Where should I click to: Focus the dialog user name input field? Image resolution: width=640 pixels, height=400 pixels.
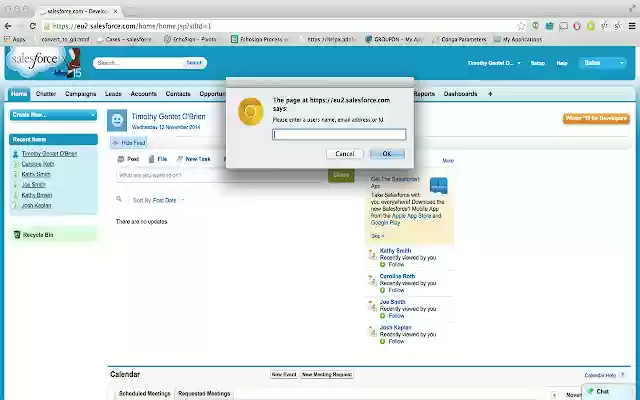(339, 135)
